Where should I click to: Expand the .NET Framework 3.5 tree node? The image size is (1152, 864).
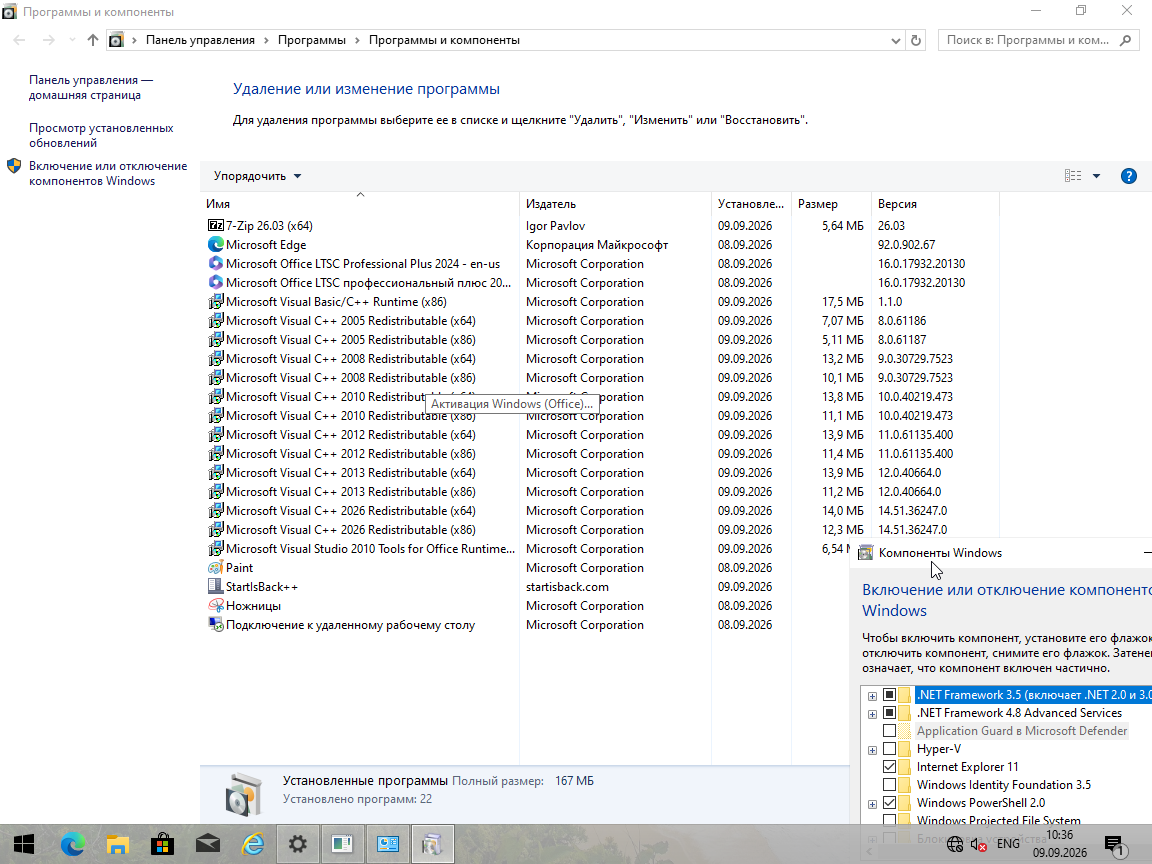872,696
